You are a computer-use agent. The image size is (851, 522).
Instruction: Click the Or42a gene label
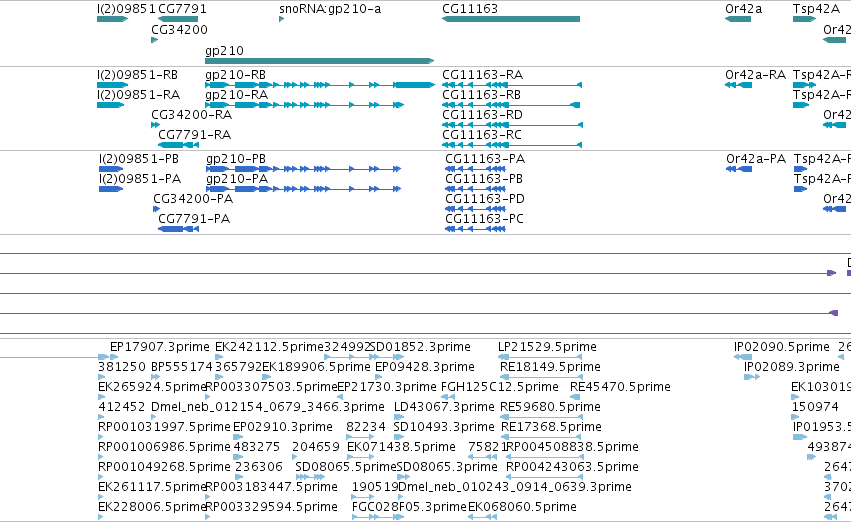point(744,9)
